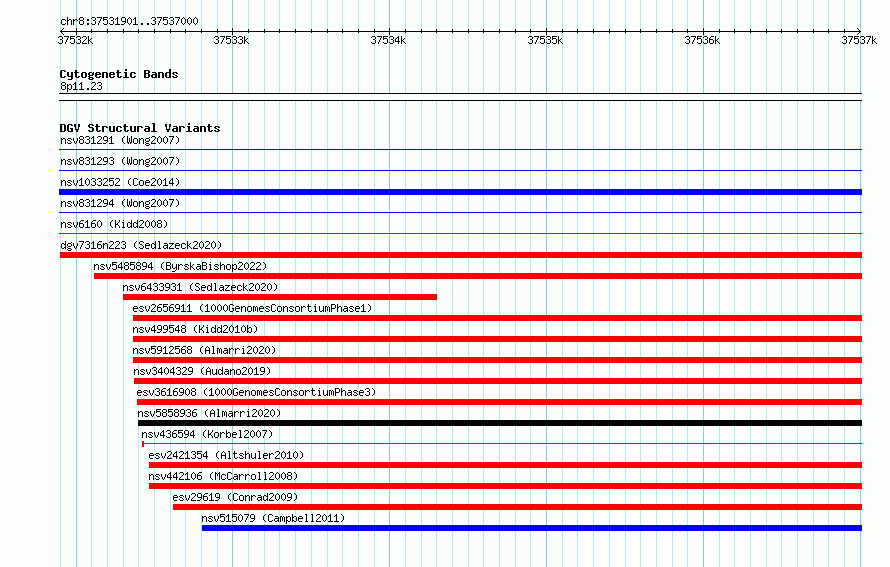Open the nsv6433931 (Sedlazeck2020) label
Image resolution: width=890 pixels, height=567 pixels.
pyautogui.click(x=200, y=287)
